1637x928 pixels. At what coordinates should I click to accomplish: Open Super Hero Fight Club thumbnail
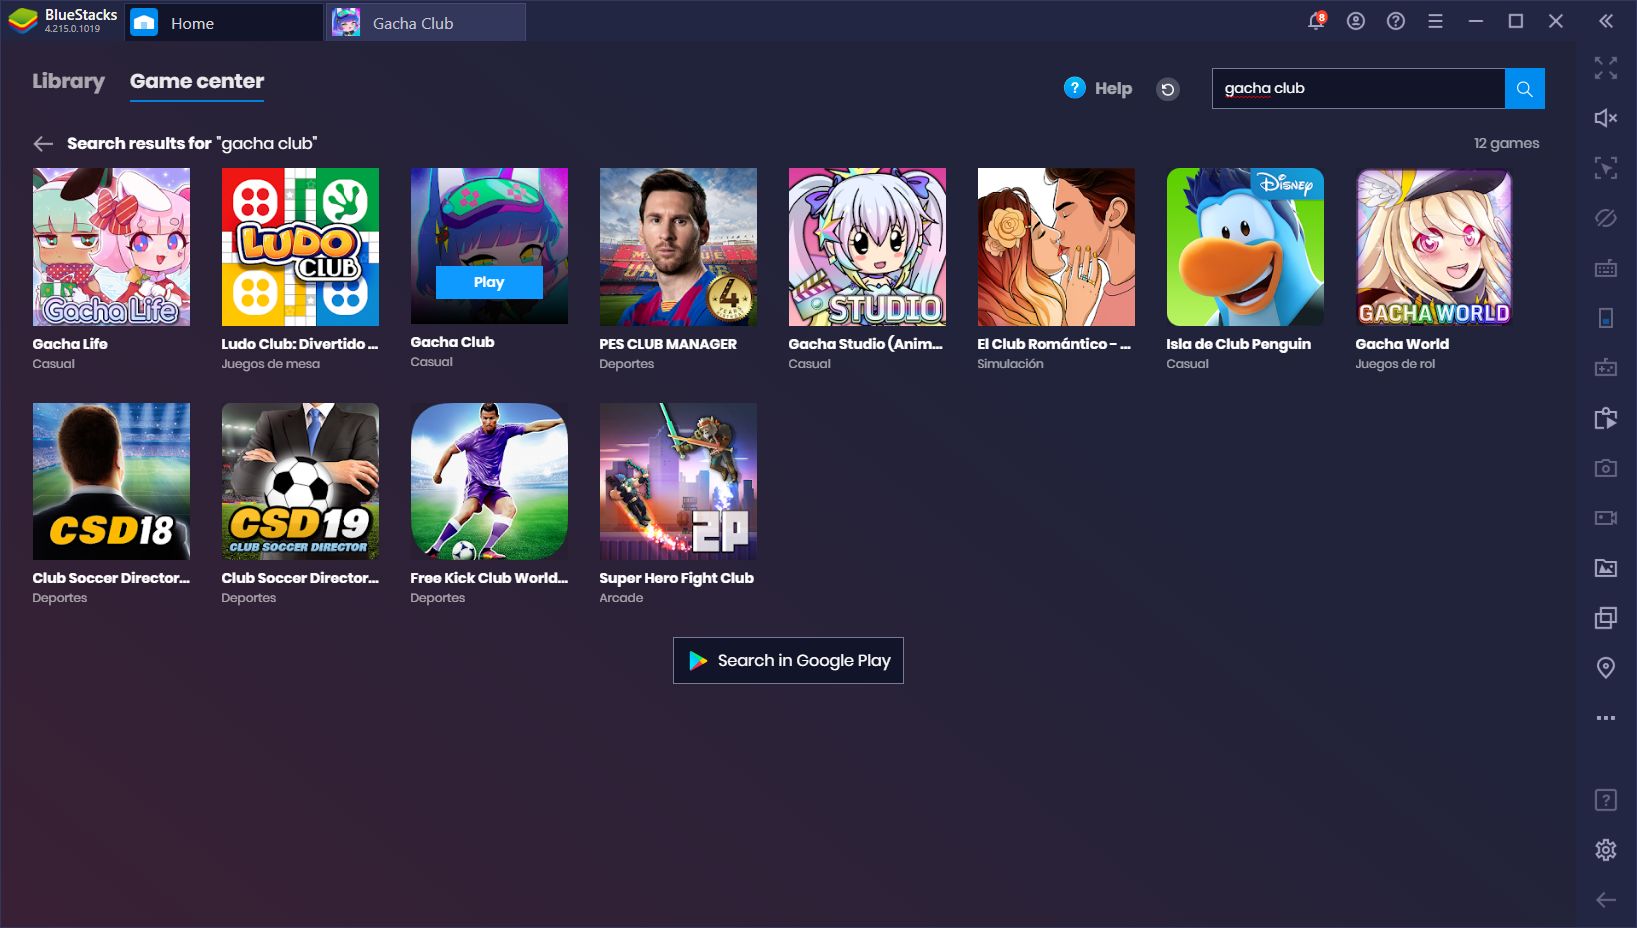678,481
